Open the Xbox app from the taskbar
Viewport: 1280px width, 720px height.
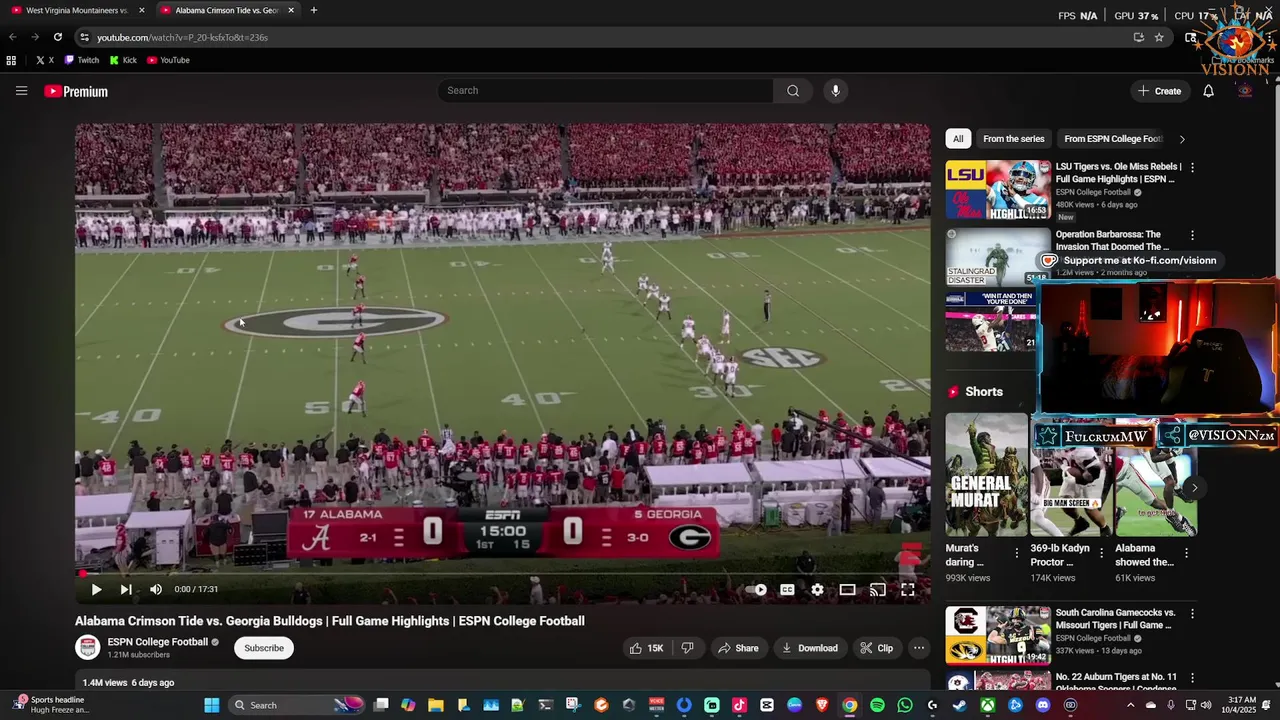coord(988,705)
